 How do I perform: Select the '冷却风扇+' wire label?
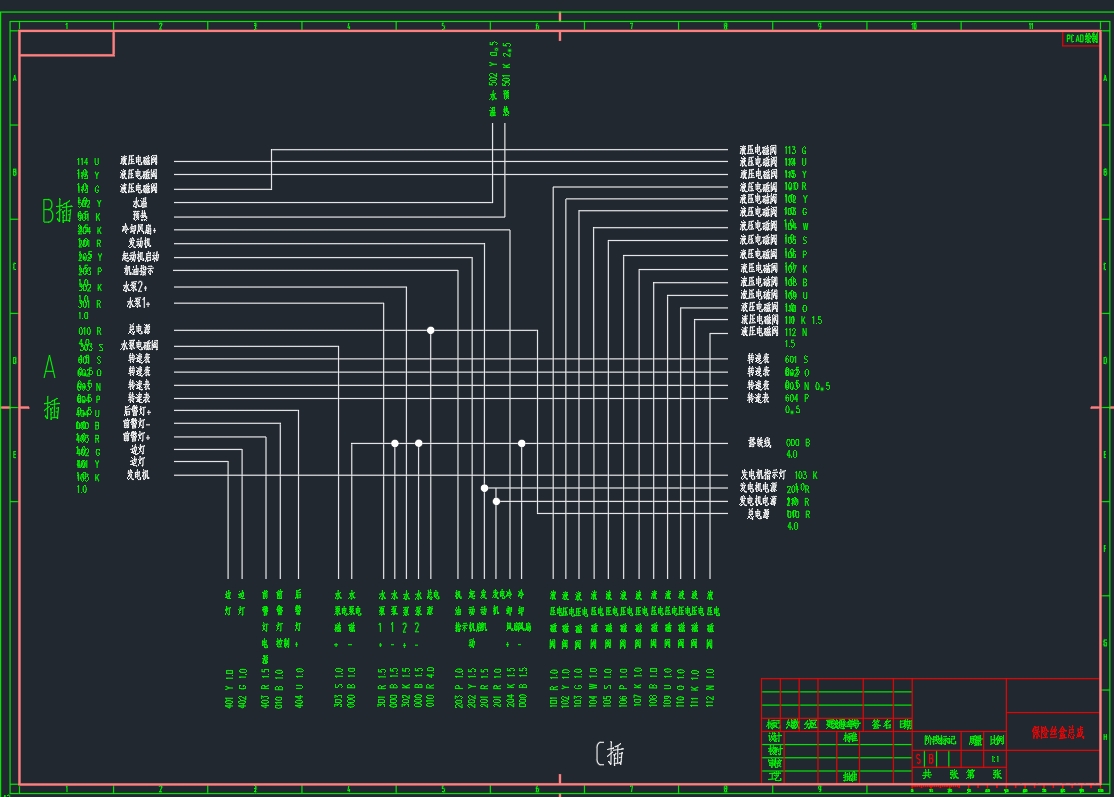(139, 229)
